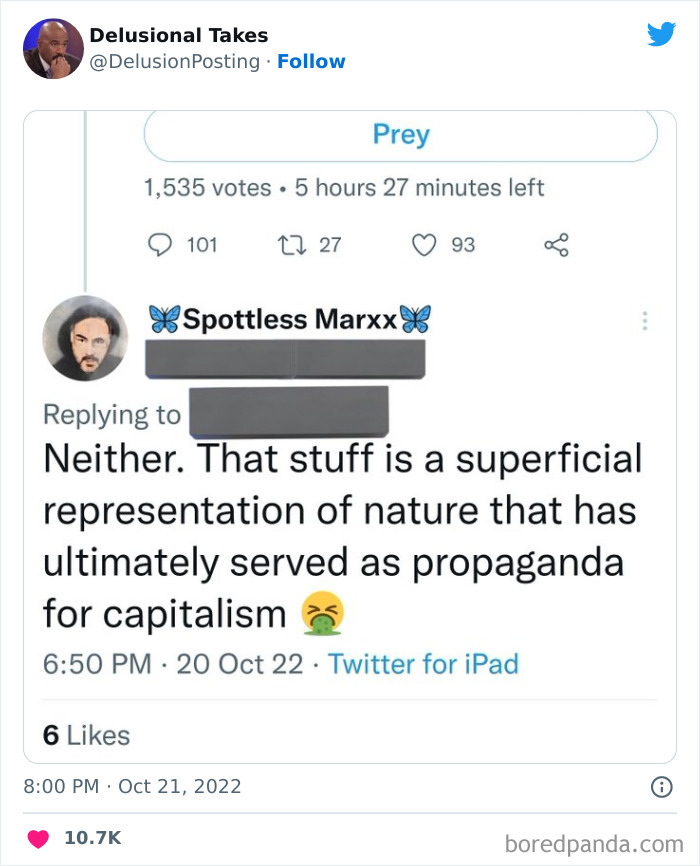Click the pink heart like icon
The height and width of the screenshot is (866, 700).
[x=40, y=838]
